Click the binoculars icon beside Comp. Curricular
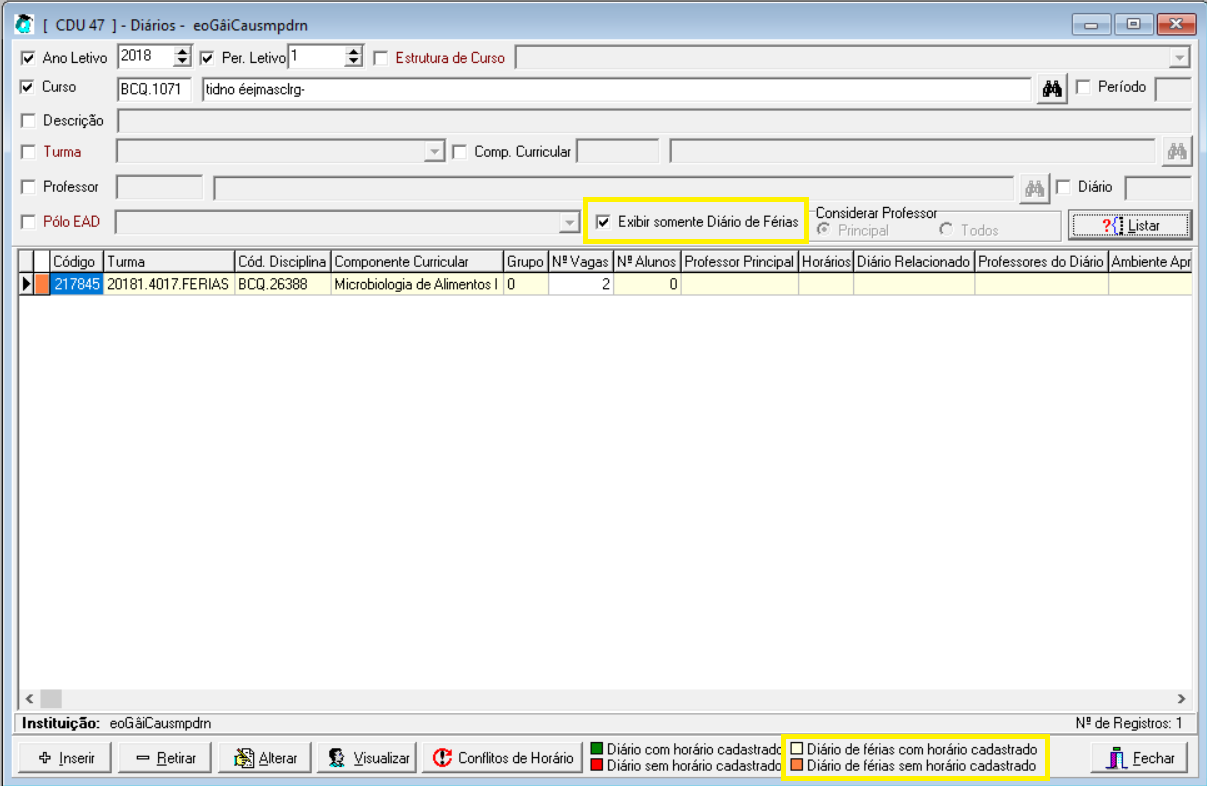The height and width of the screenshot is (786, 1207). click(x=1177, y=152)
